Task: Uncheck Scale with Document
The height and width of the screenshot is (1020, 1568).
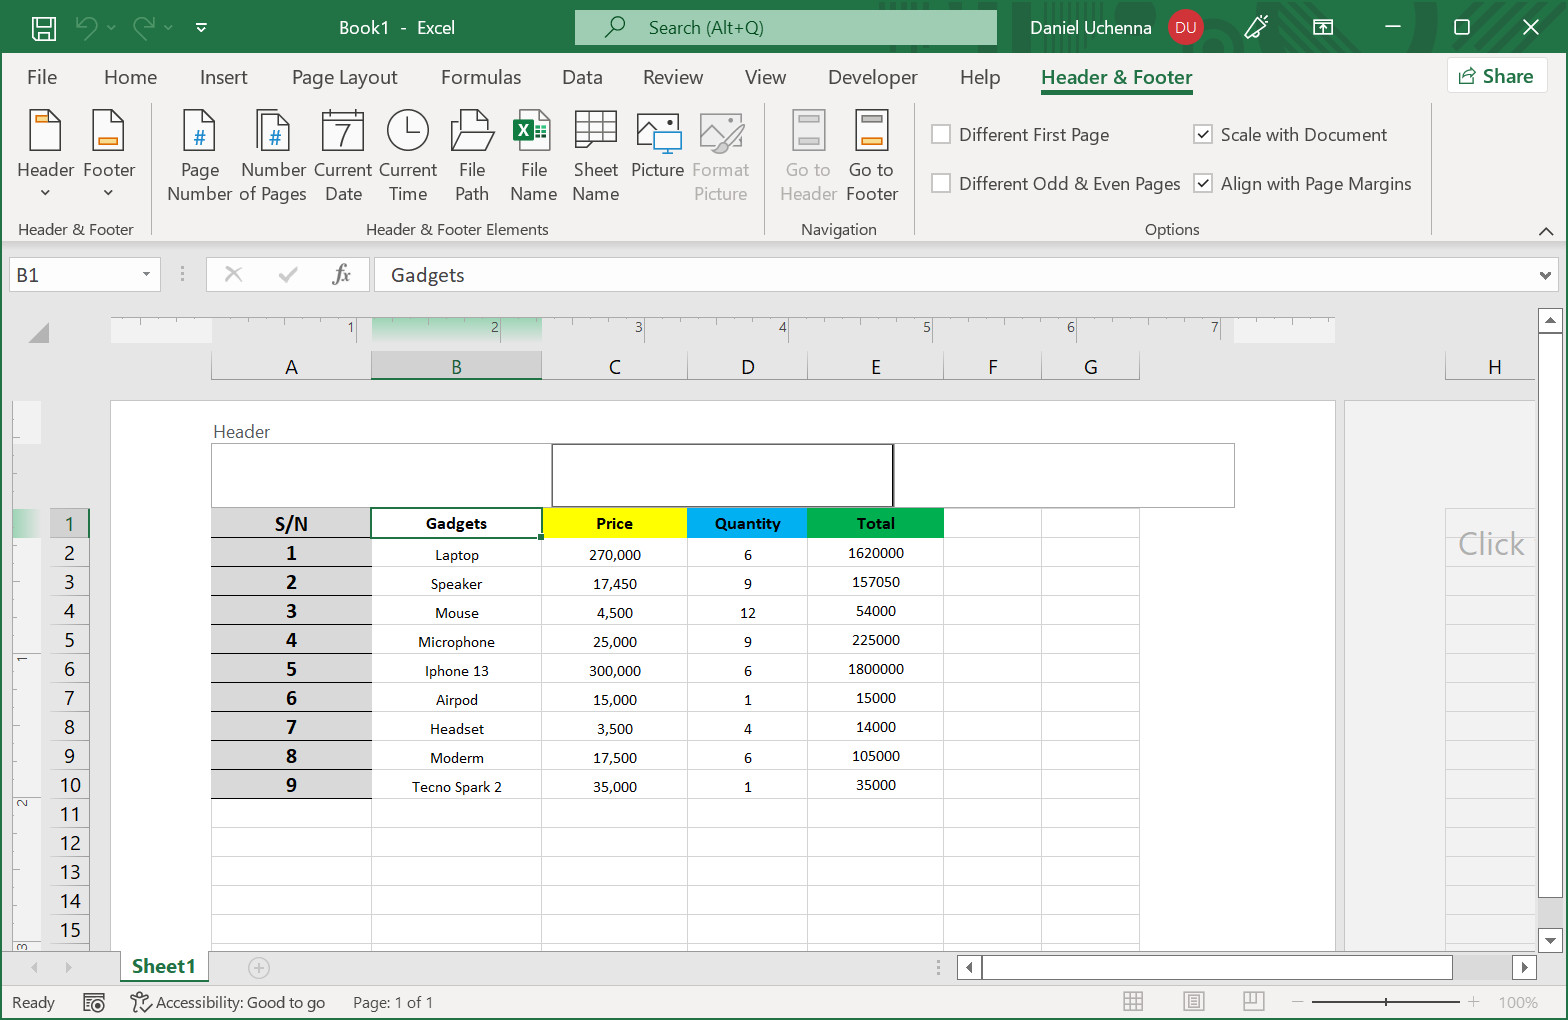Action: (x=1203, y=134)
